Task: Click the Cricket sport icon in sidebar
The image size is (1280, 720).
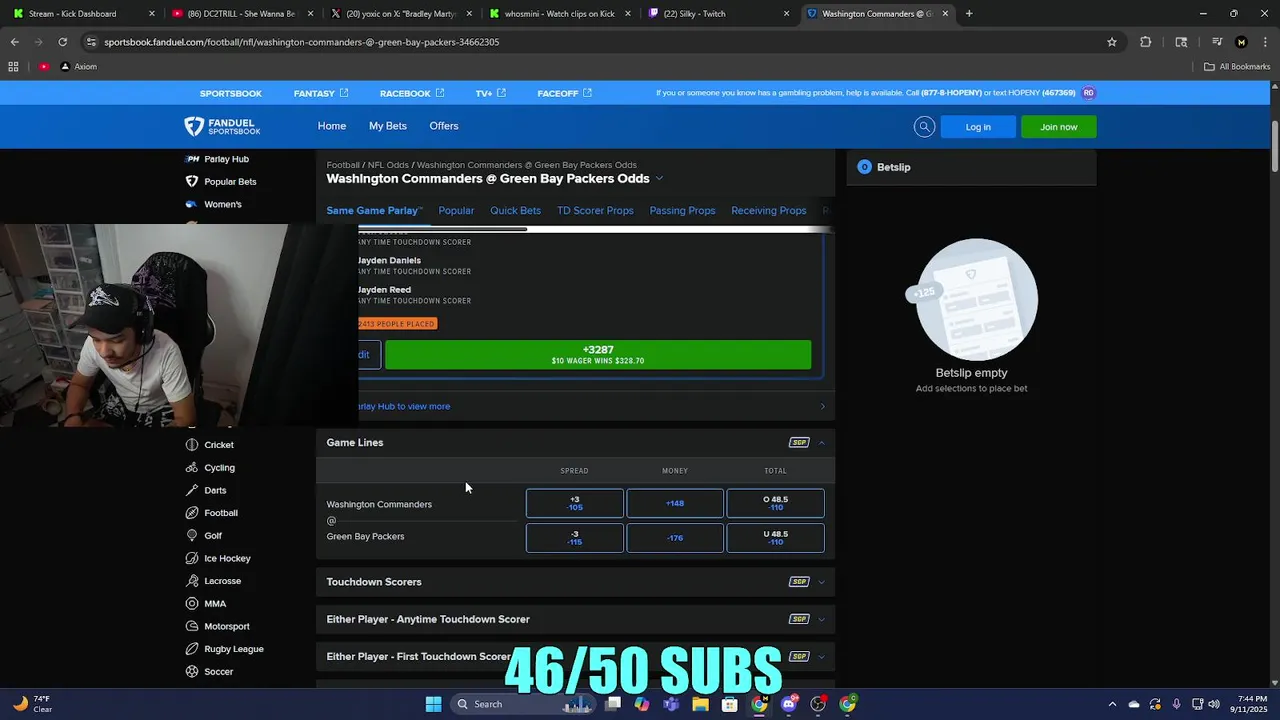Action: pos(192,445)
